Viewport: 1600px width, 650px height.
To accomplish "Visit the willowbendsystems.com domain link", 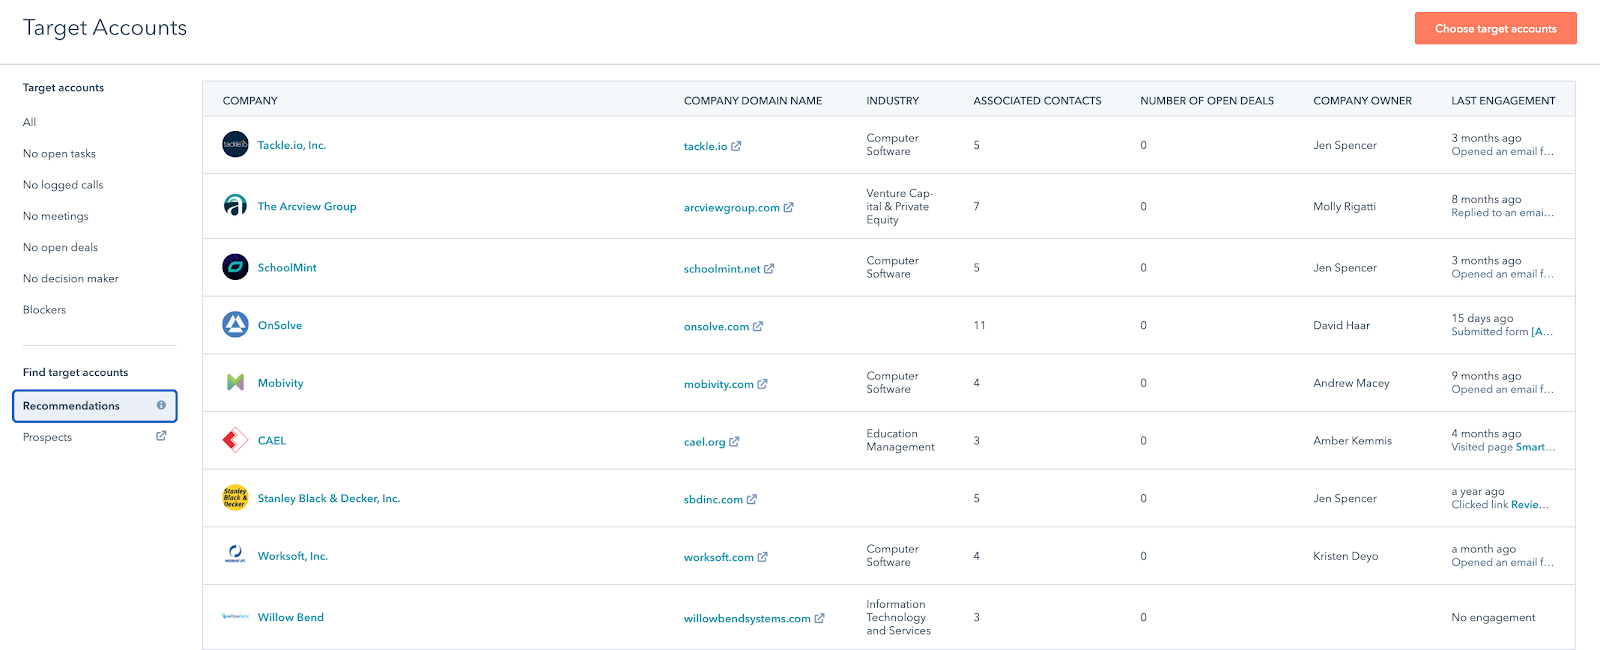I will coord(747,618).
